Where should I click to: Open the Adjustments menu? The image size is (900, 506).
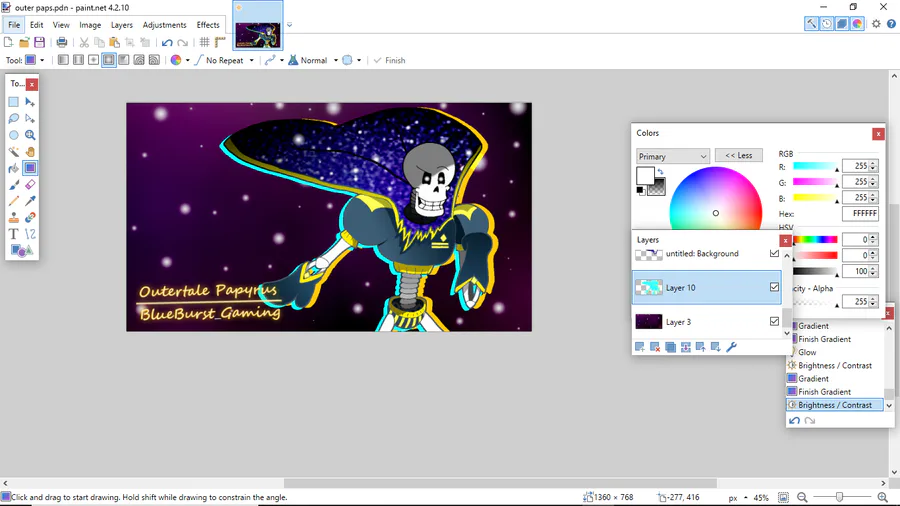[165, 25]
